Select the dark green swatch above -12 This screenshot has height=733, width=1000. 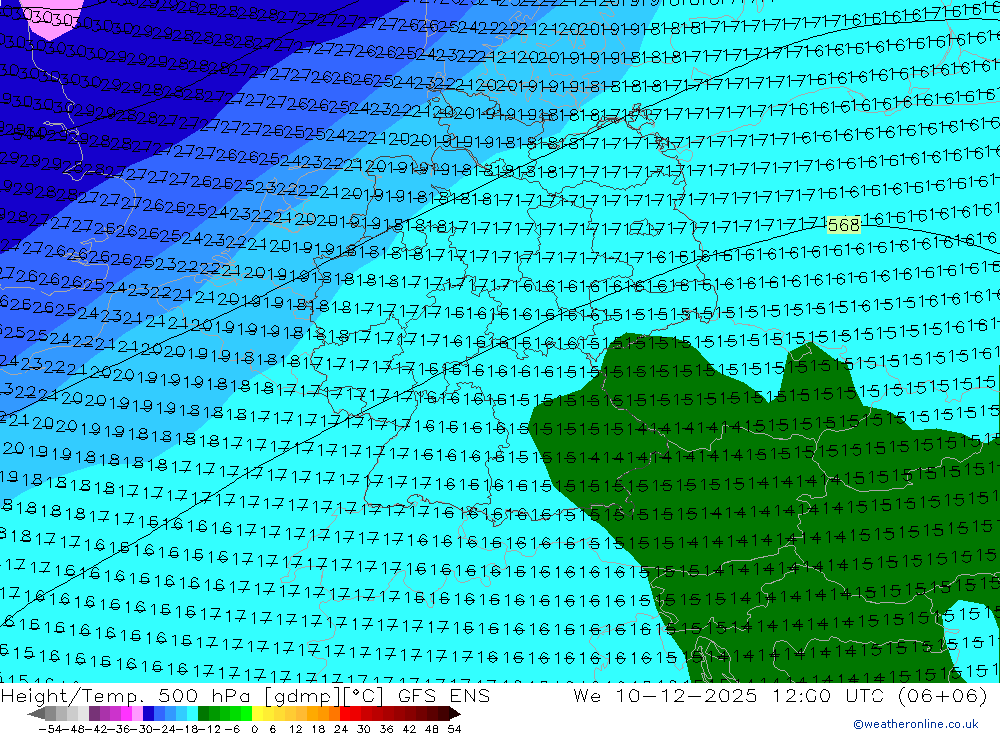(x=203, y=713)
